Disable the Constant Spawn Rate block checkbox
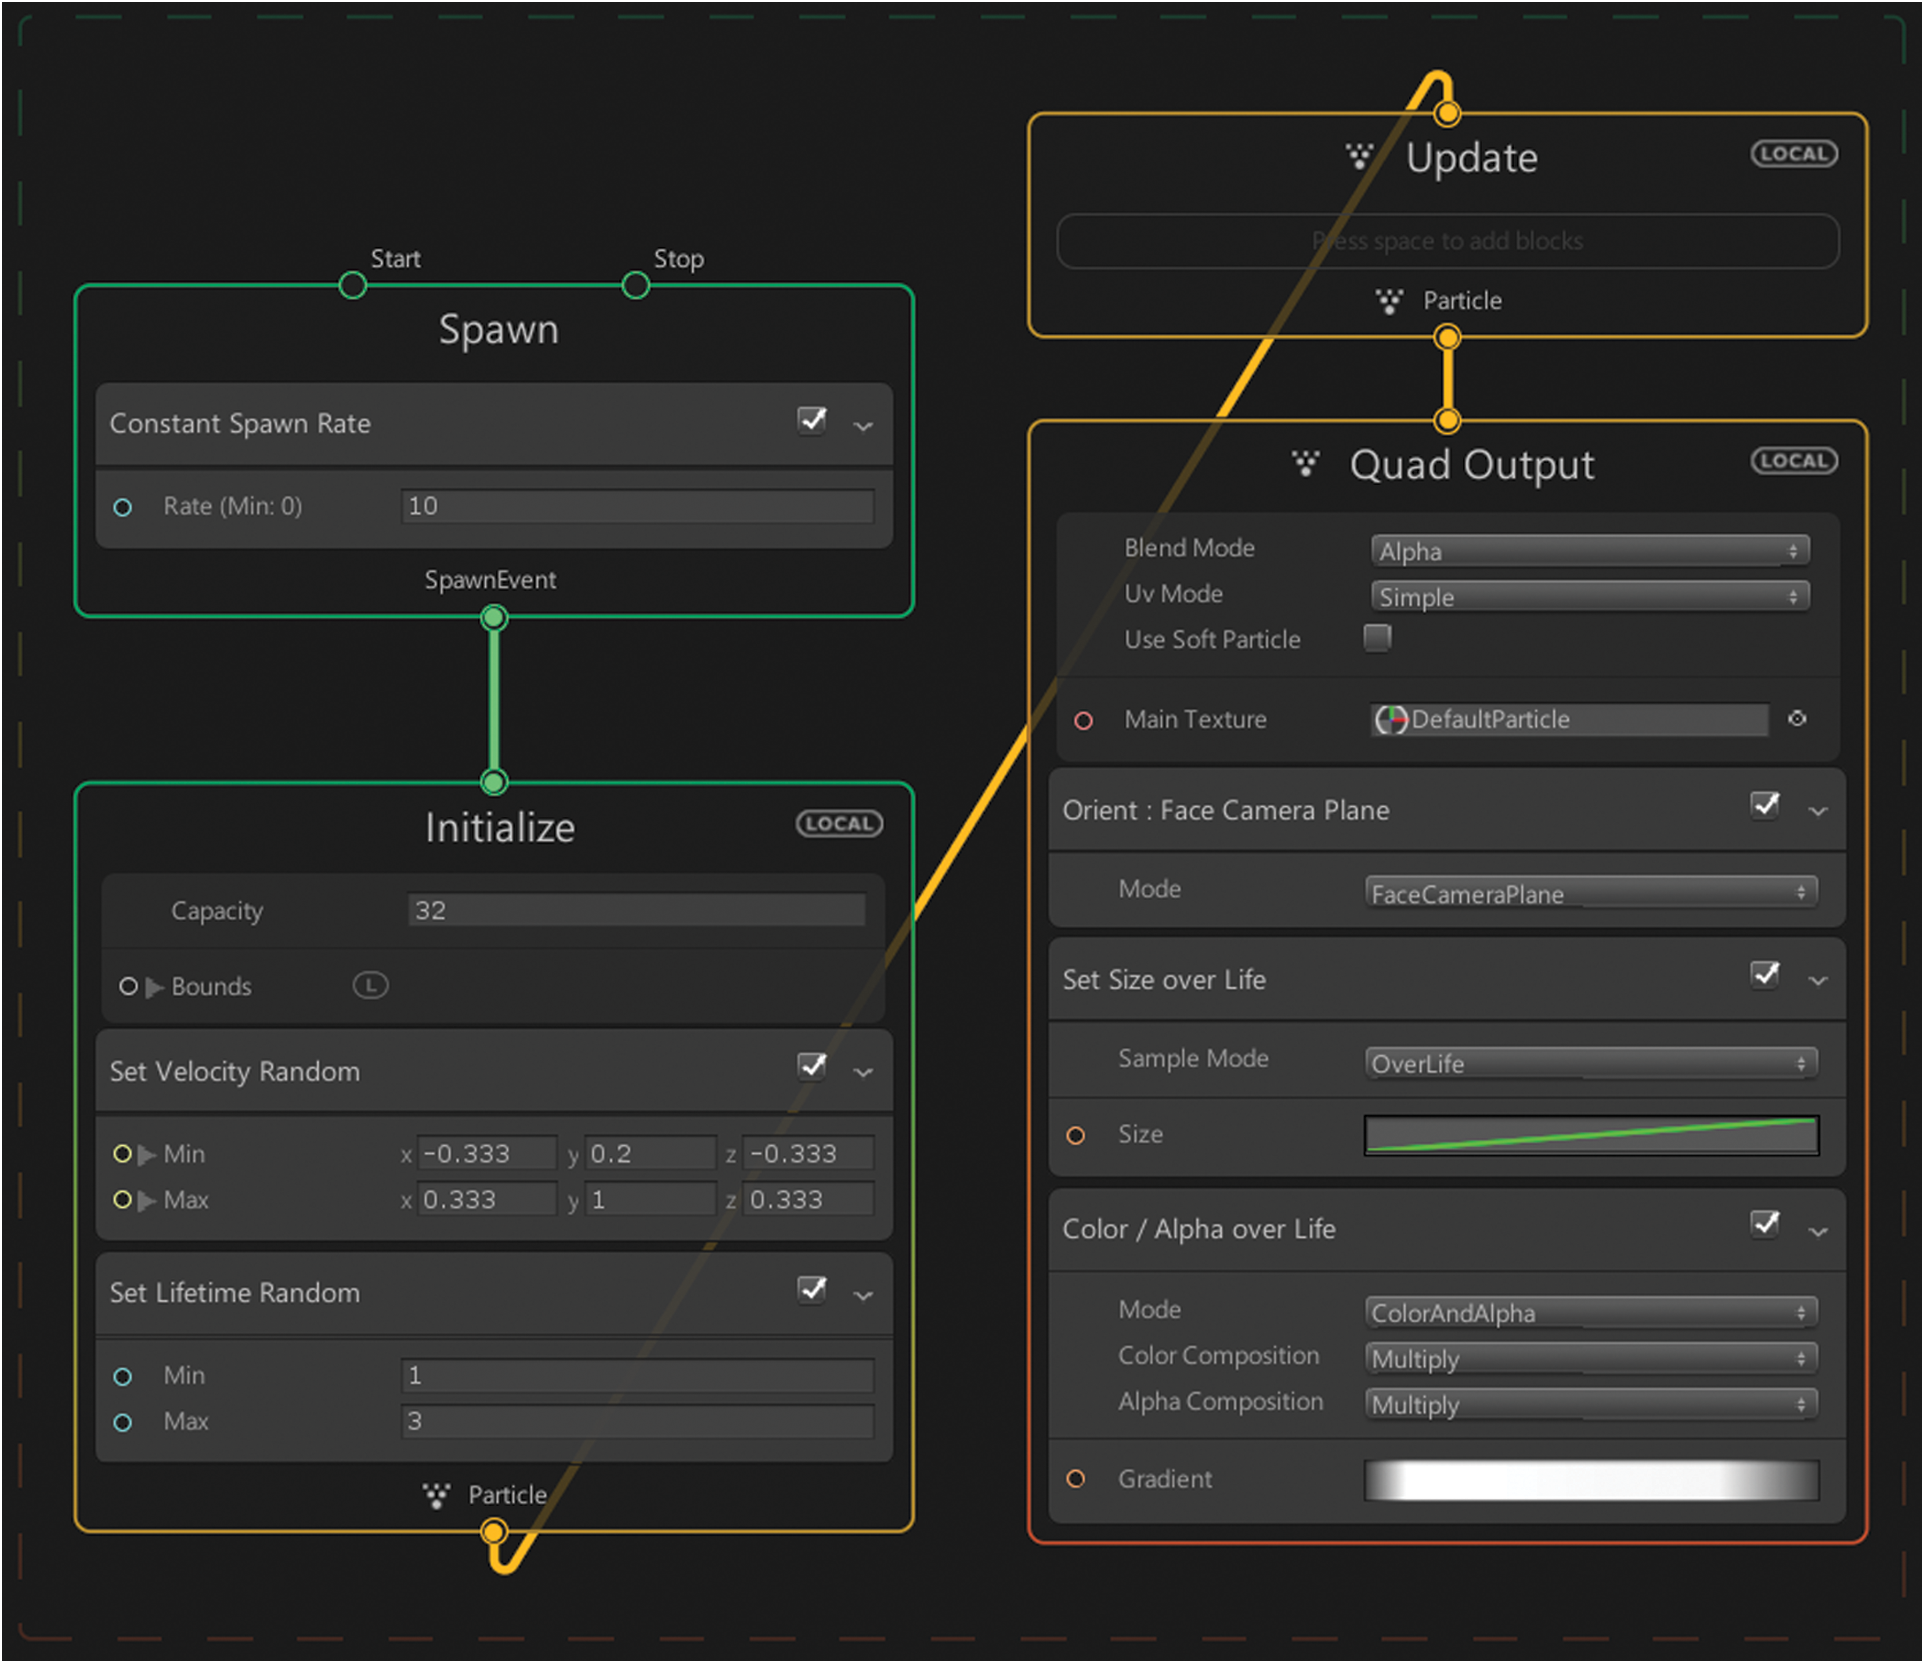The width and height of the screenshot is (1925, 1664). click(812, 420)
